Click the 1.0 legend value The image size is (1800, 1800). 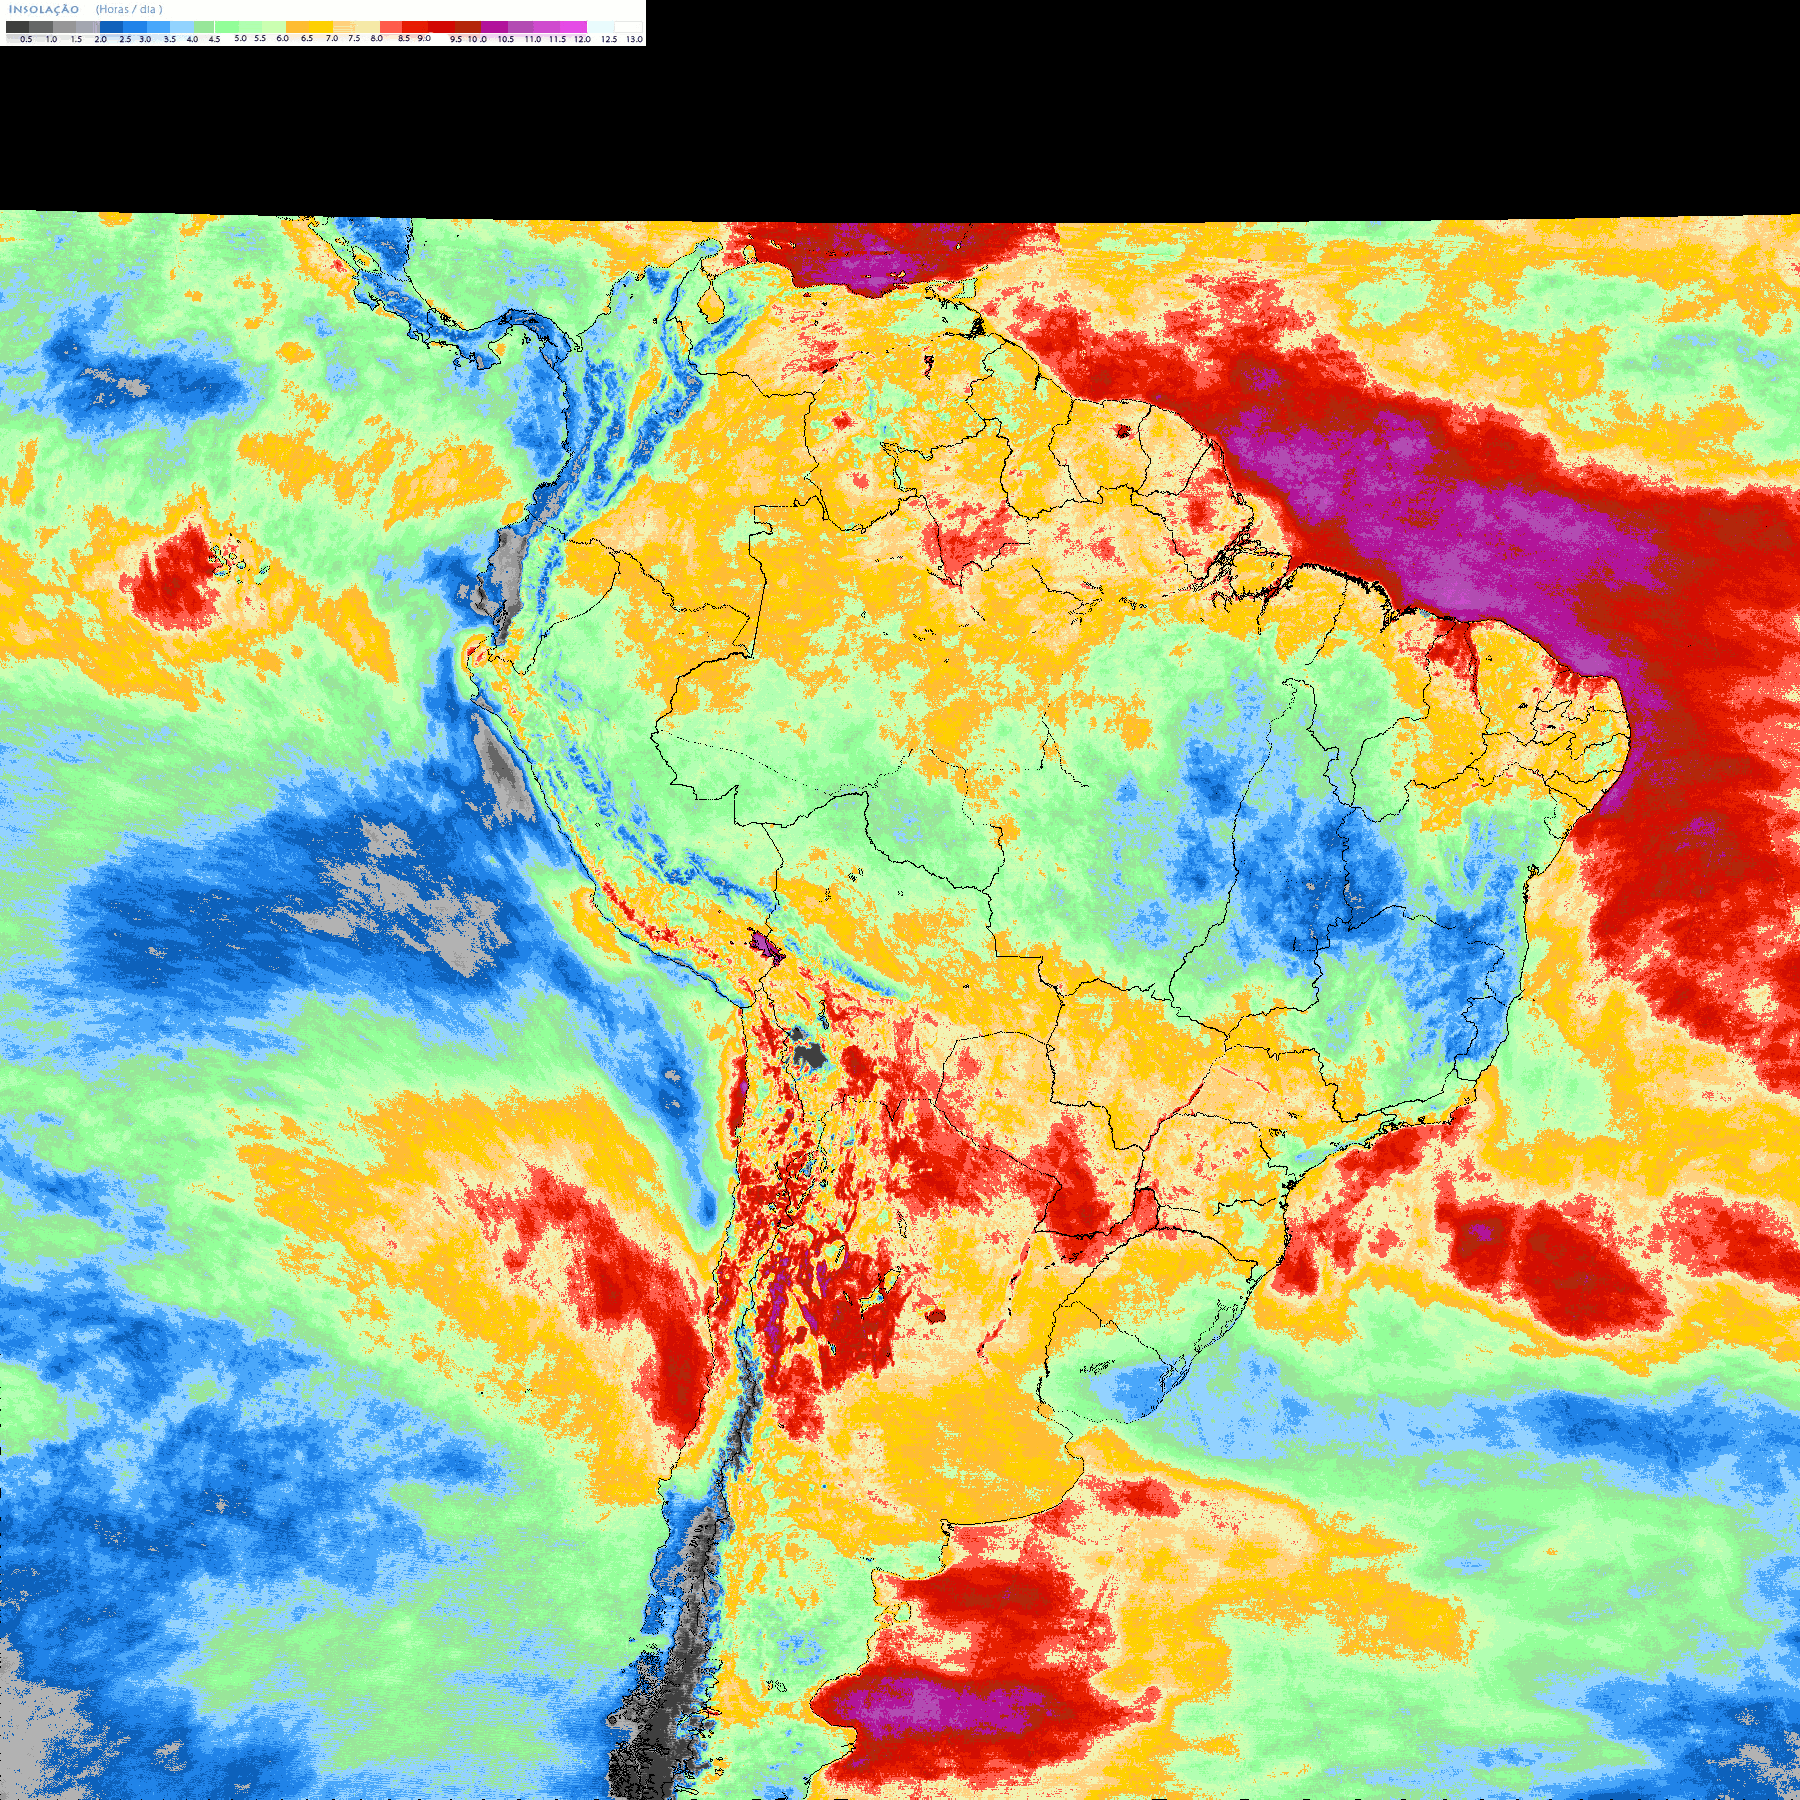point(51,39)
